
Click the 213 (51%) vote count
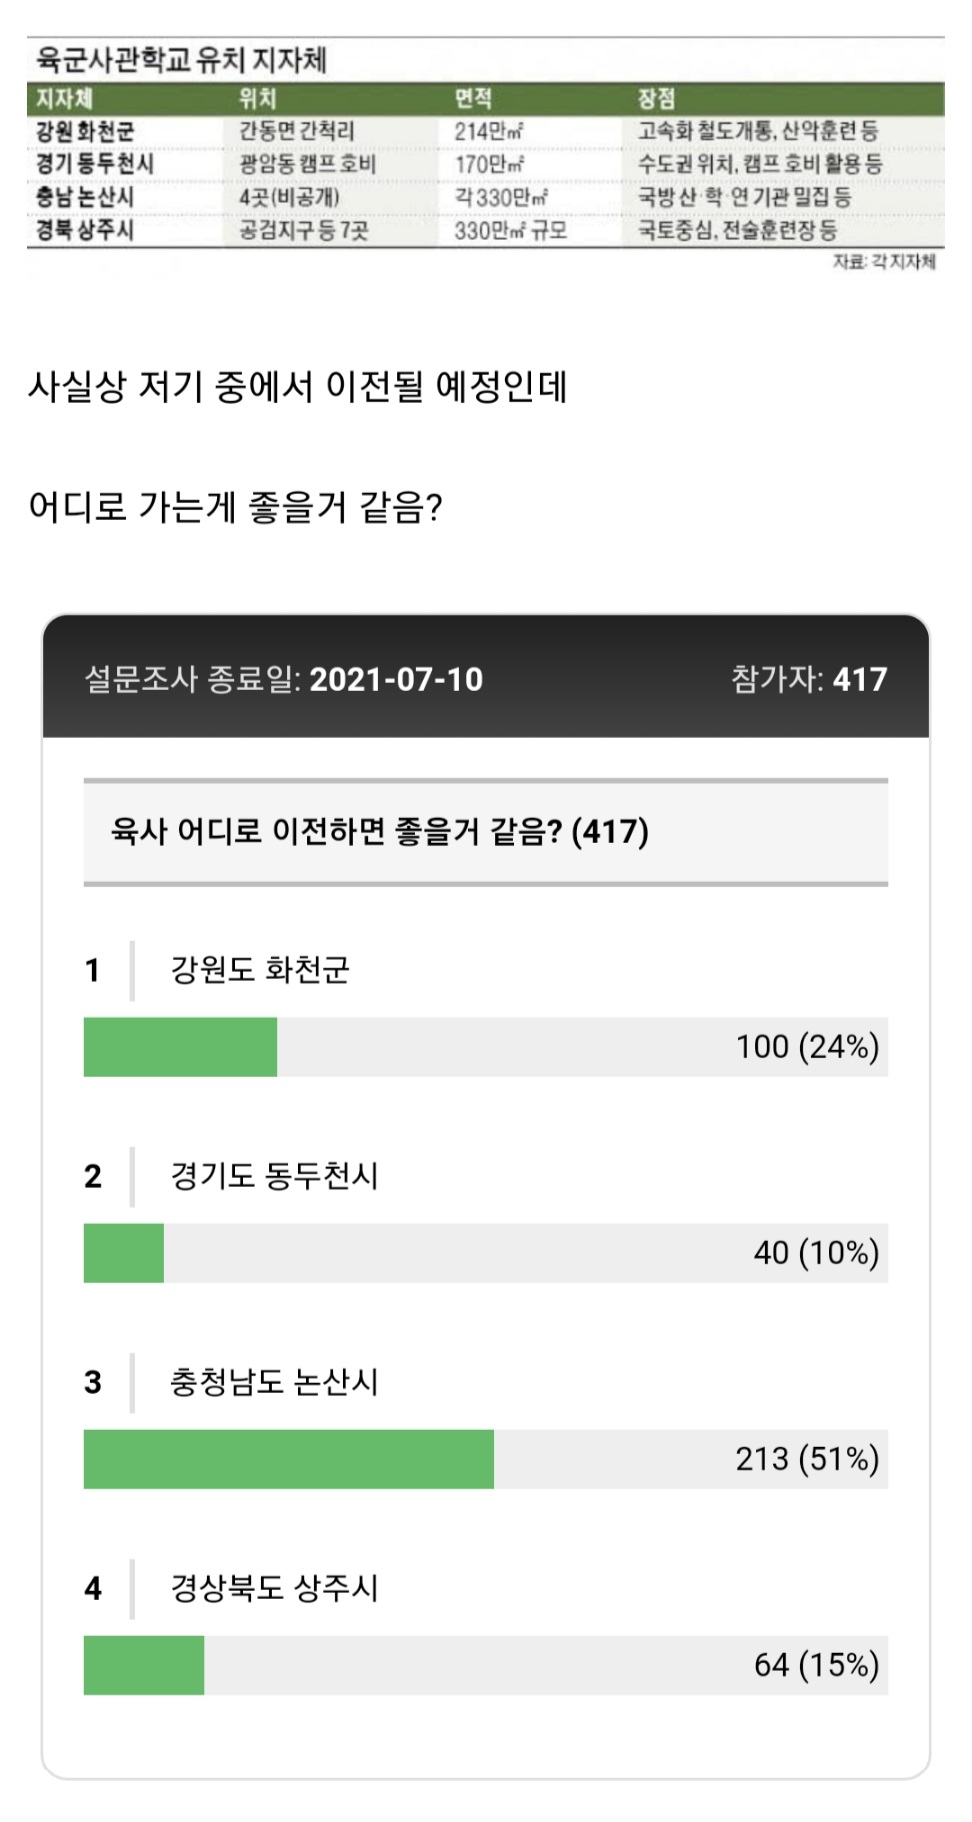coord(807,1459)
